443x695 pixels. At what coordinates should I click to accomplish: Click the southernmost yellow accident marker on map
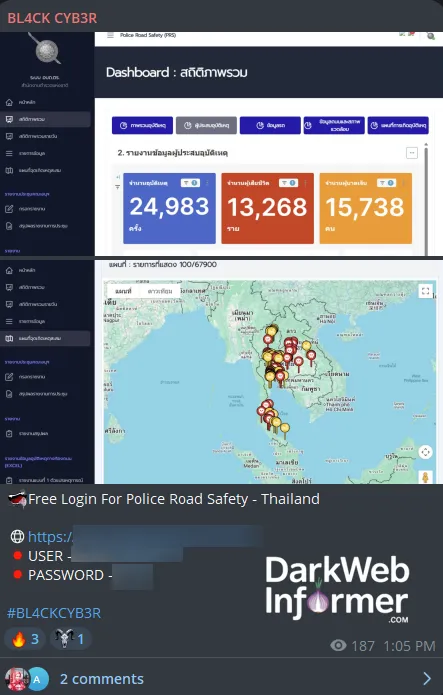click(x=285, y=430)
